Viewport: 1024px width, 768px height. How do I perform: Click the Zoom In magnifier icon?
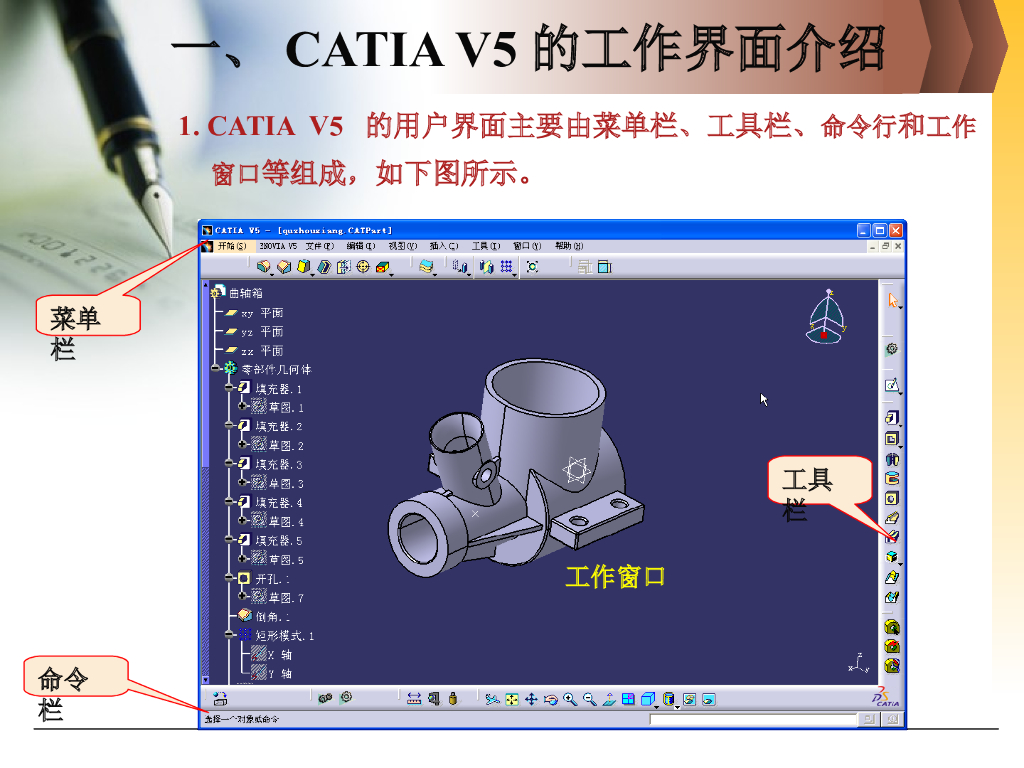point(570,699)
